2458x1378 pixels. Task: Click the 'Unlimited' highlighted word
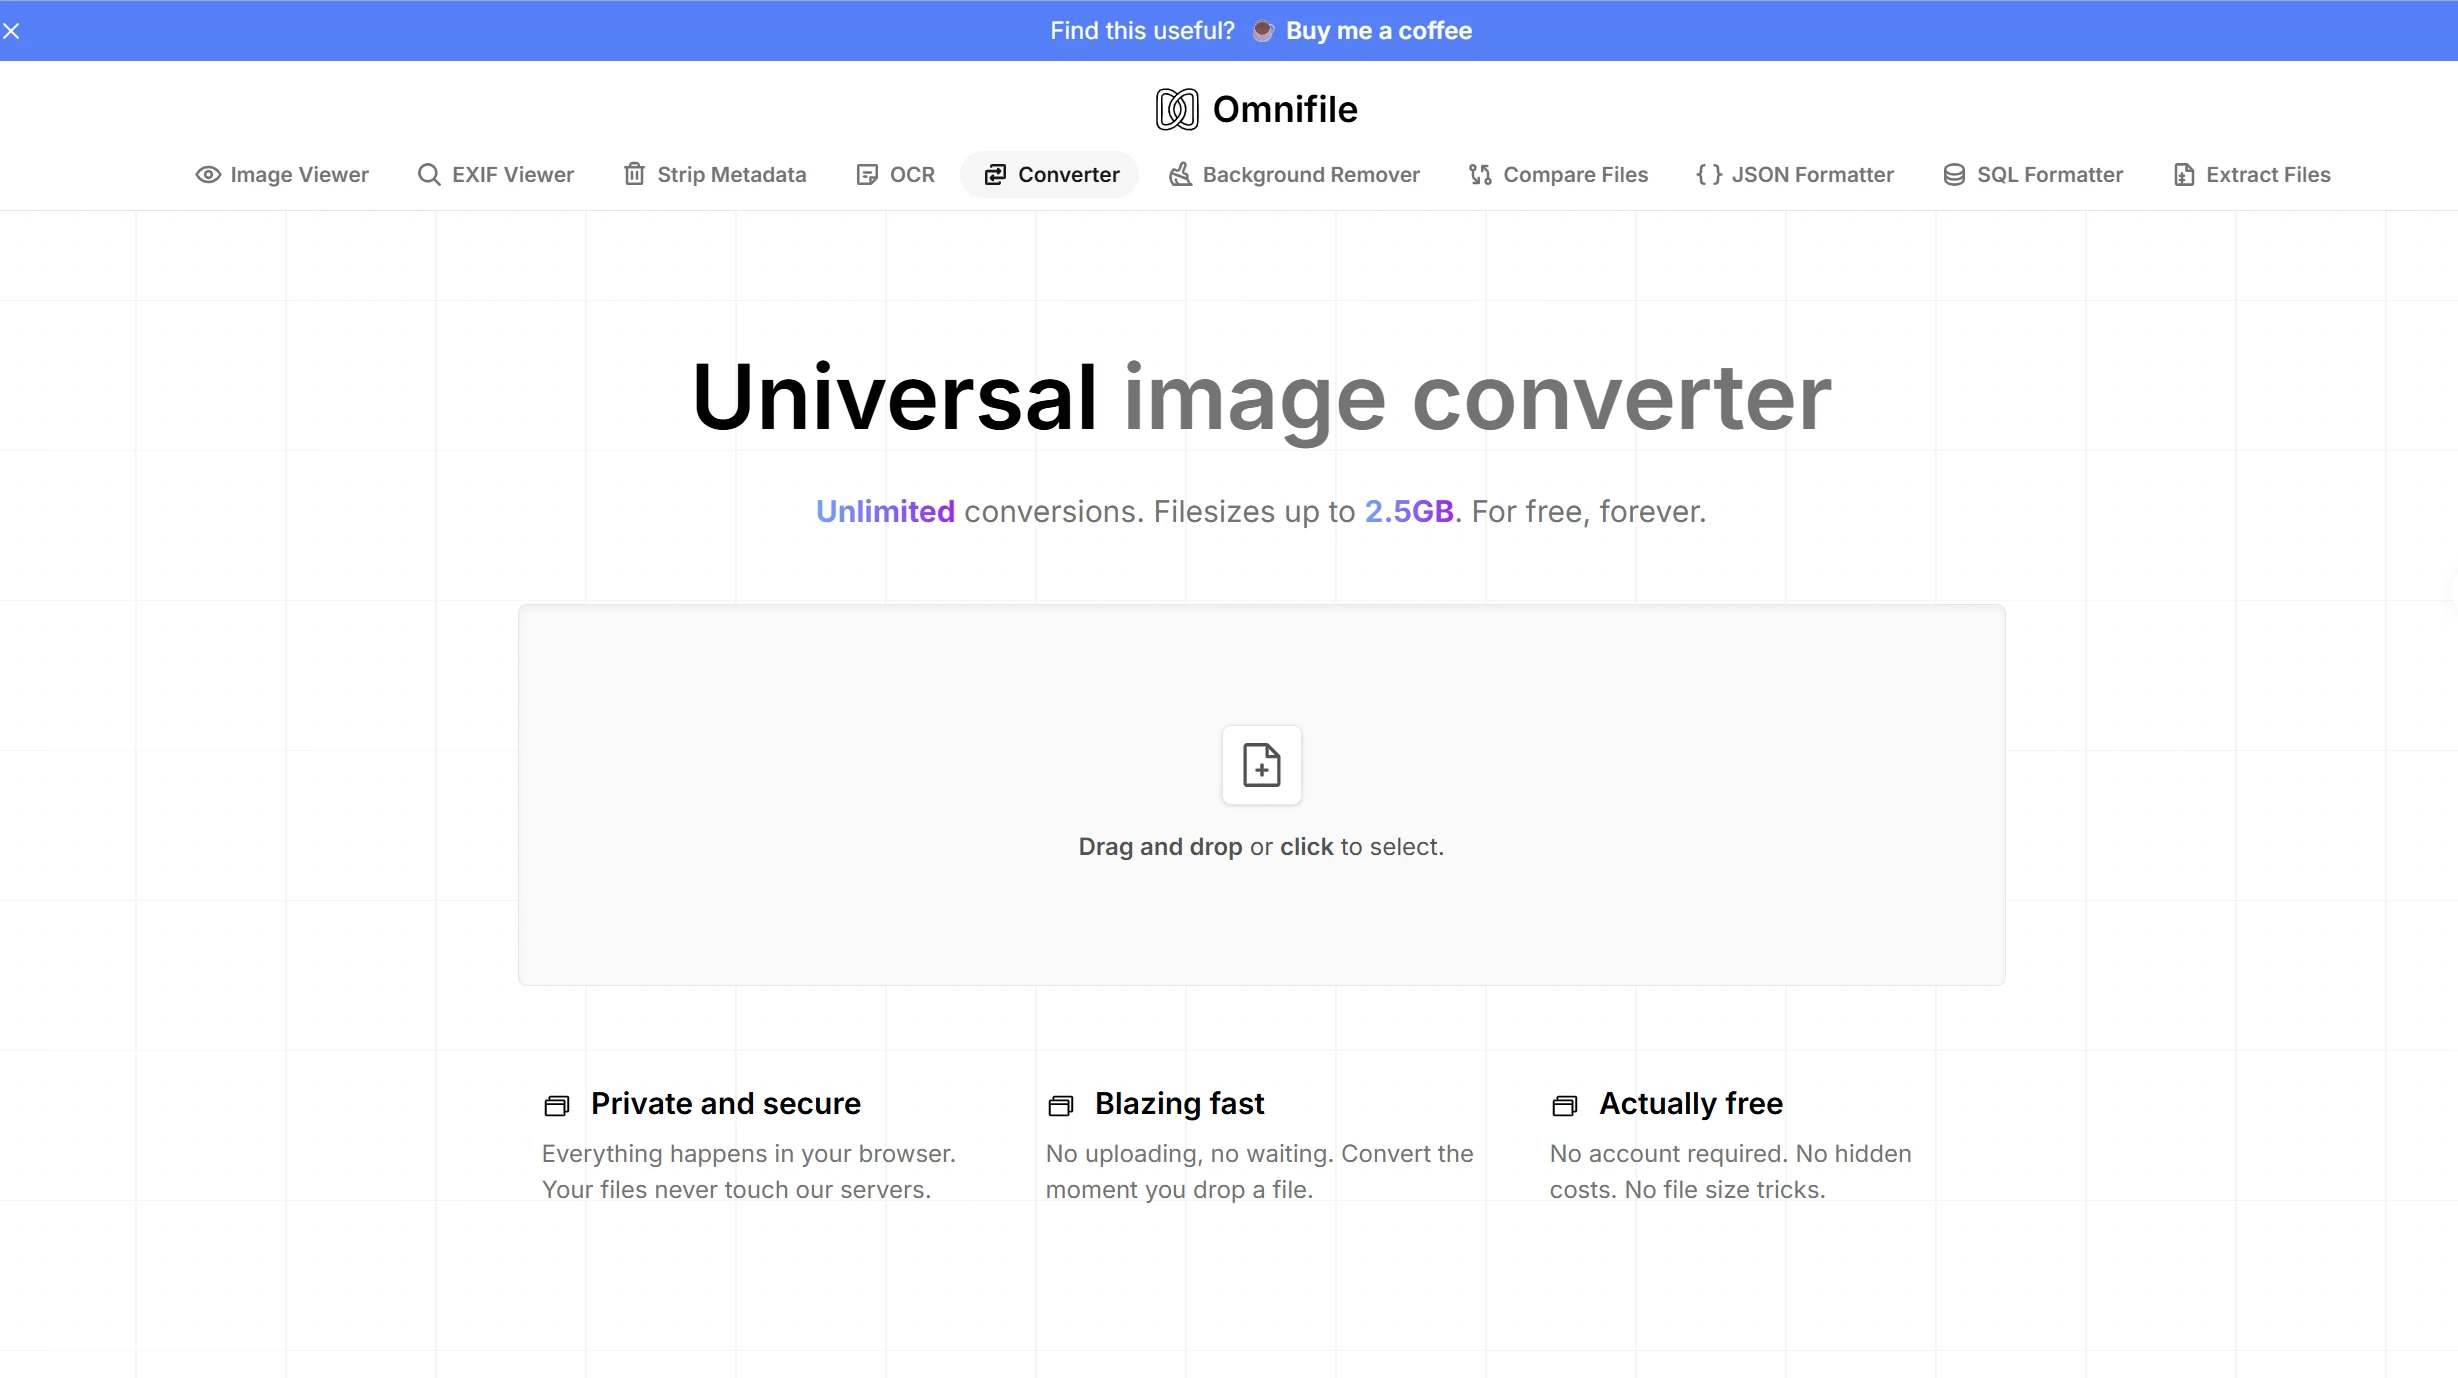pos(885,511)
